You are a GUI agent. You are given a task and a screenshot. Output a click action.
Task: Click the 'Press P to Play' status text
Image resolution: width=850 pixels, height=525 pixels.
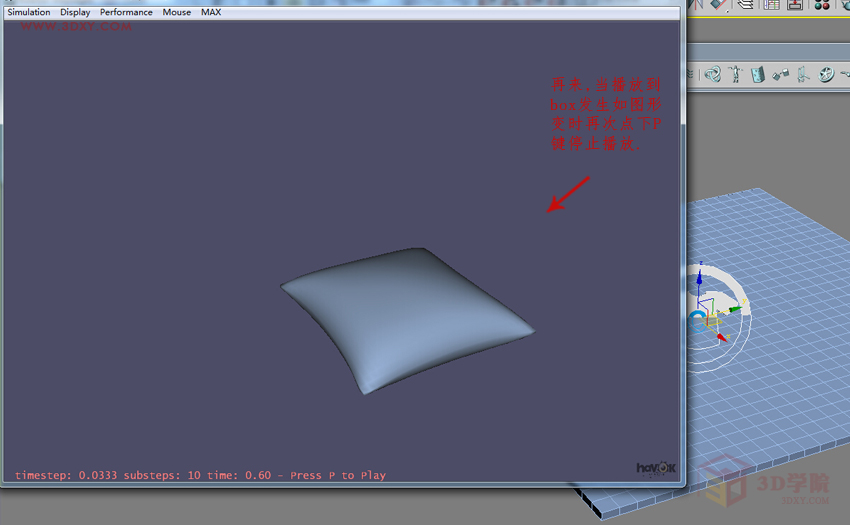(338, 475)
